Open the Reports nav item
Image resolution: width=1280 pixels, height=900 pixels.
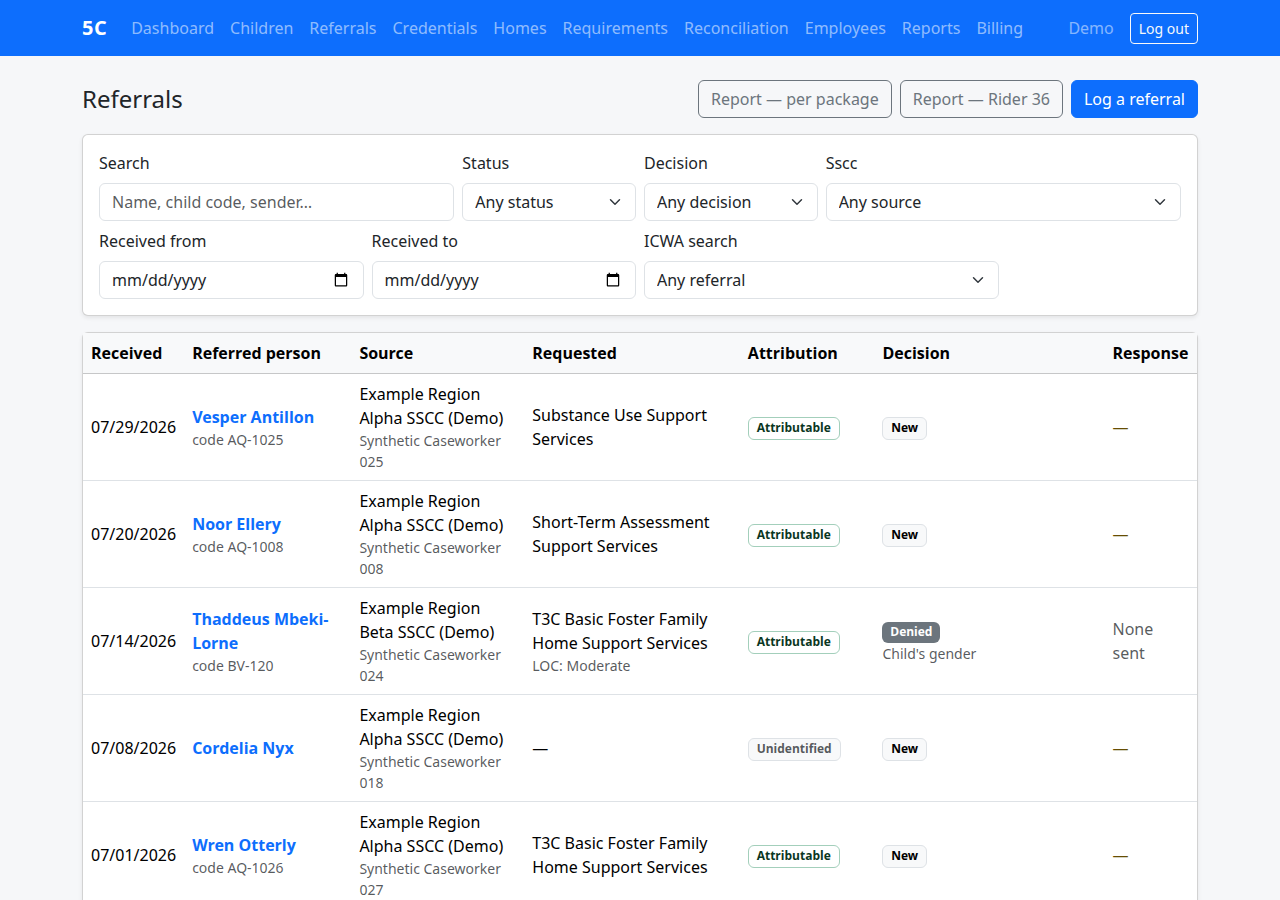(x=931, y=28)
